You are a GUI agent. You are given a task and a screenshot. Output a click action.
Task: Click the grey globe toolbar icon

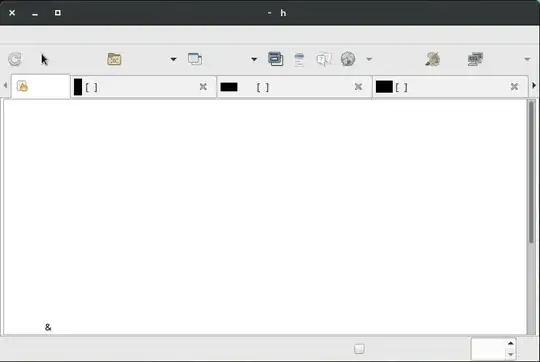click(x=348, y=59)
